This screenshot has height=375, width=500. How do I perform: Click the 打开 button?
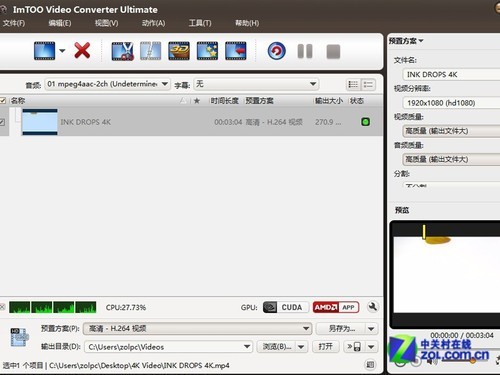325,347
